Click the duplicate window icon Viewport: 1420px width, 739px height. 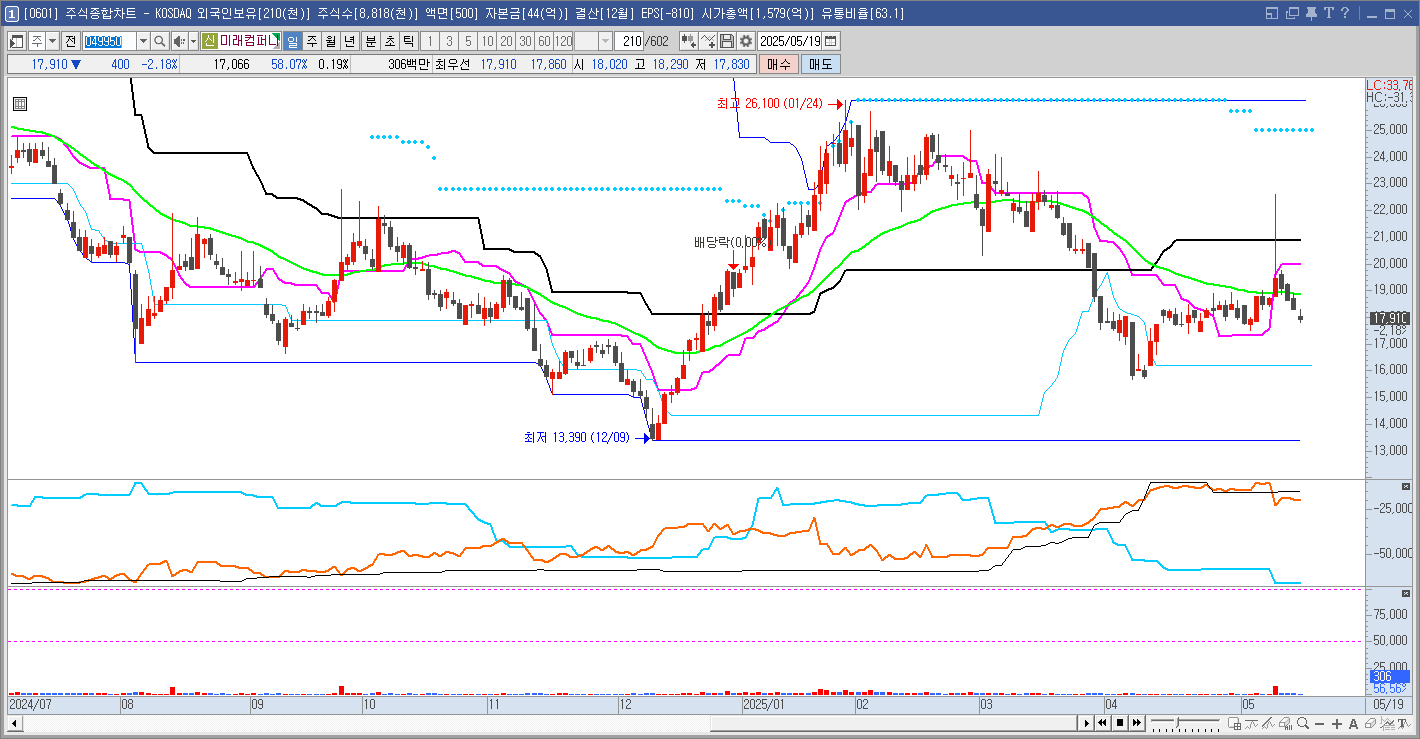1292,13
